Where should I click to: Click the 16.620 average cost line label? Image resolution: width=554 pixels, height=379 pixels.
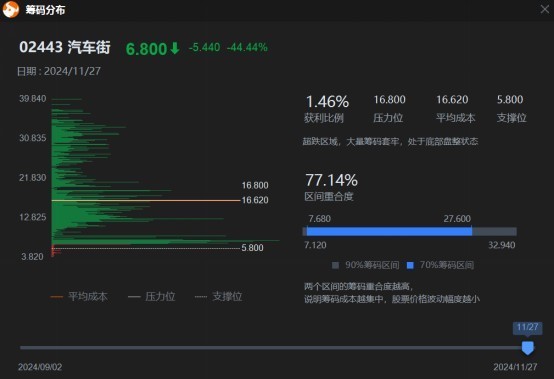coord(255,200)
